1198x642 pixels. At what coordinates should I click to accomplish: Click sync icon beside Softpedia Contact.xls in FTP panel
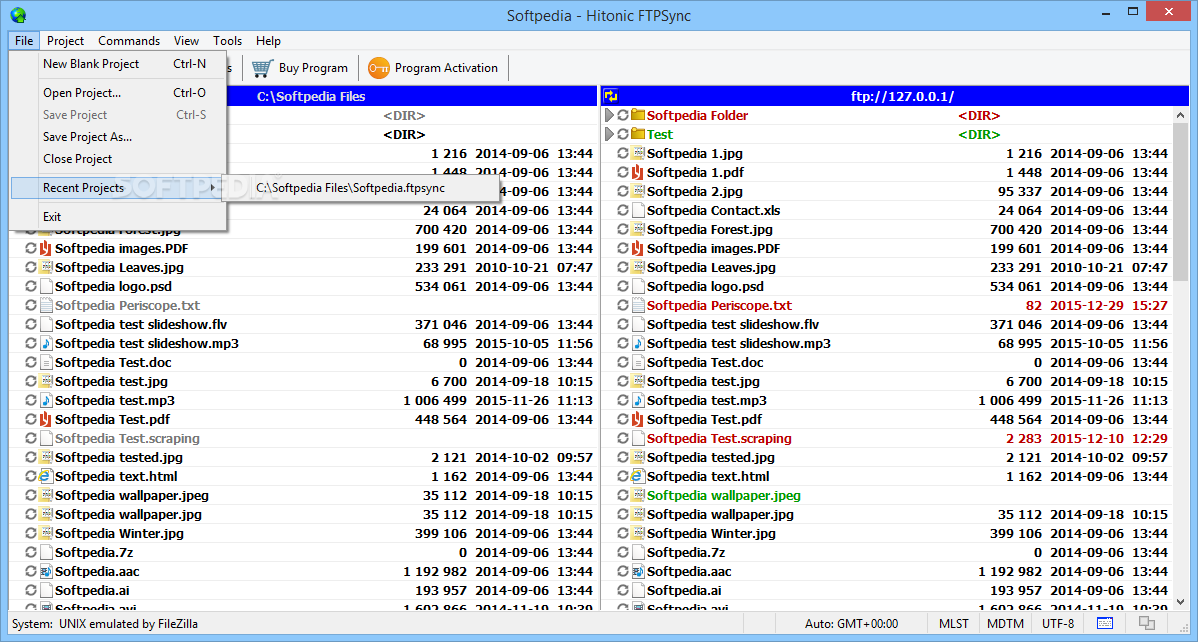coord(623,210)
